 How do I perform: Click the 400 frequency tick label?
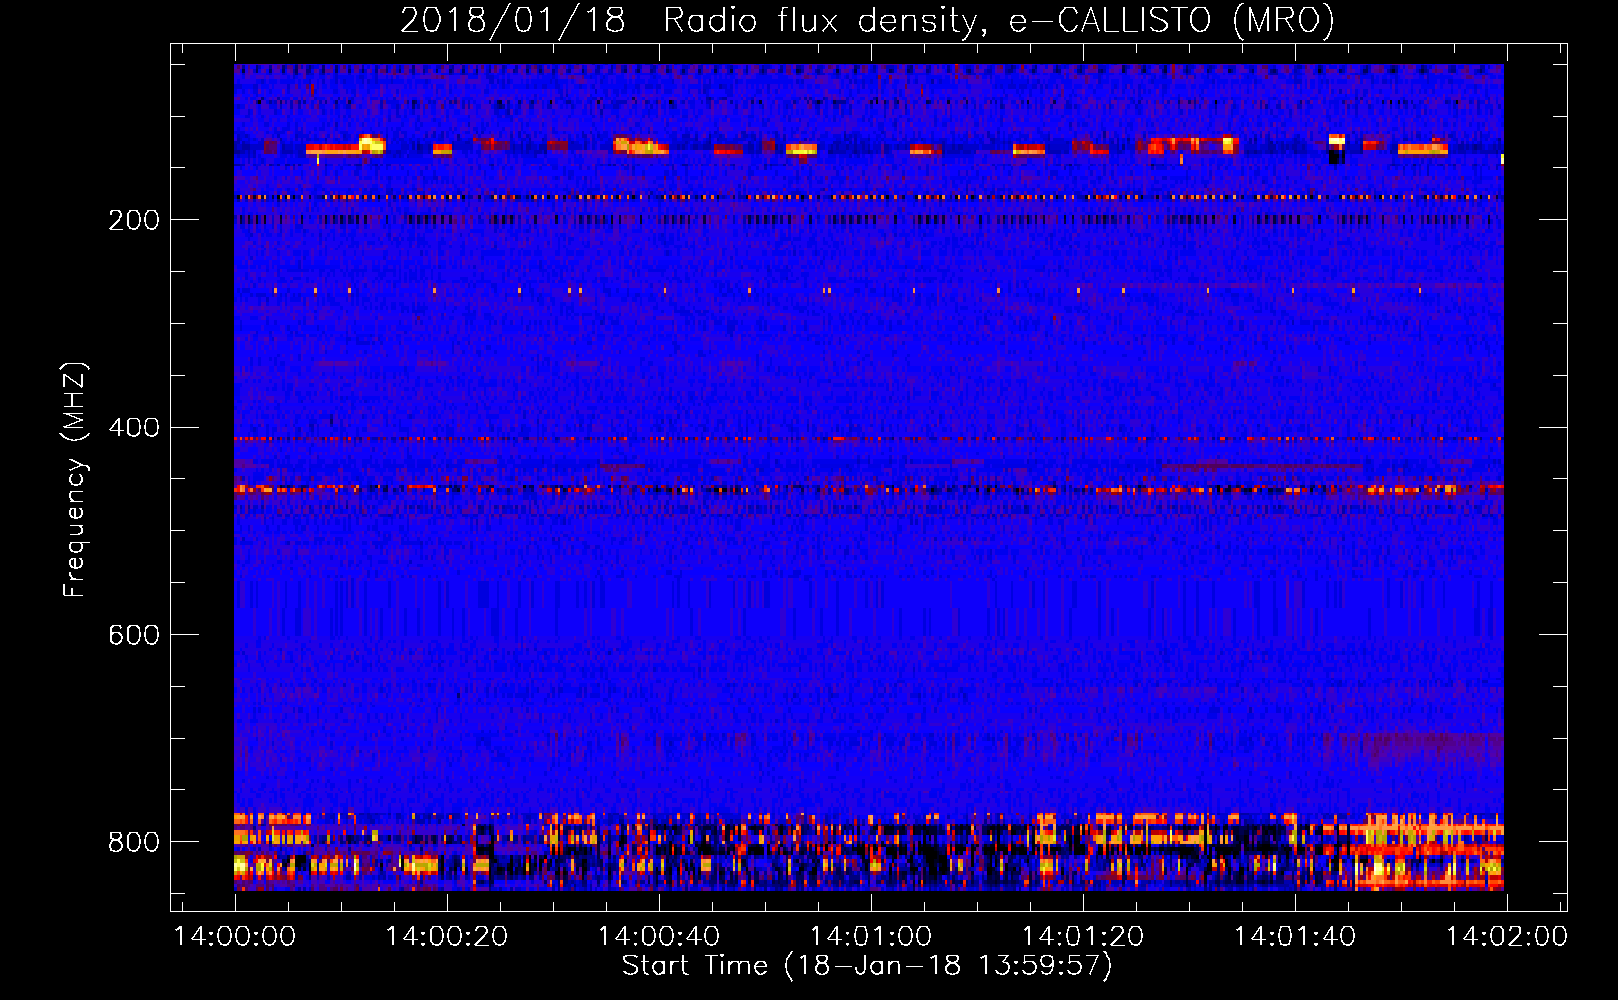pos(134,428)
